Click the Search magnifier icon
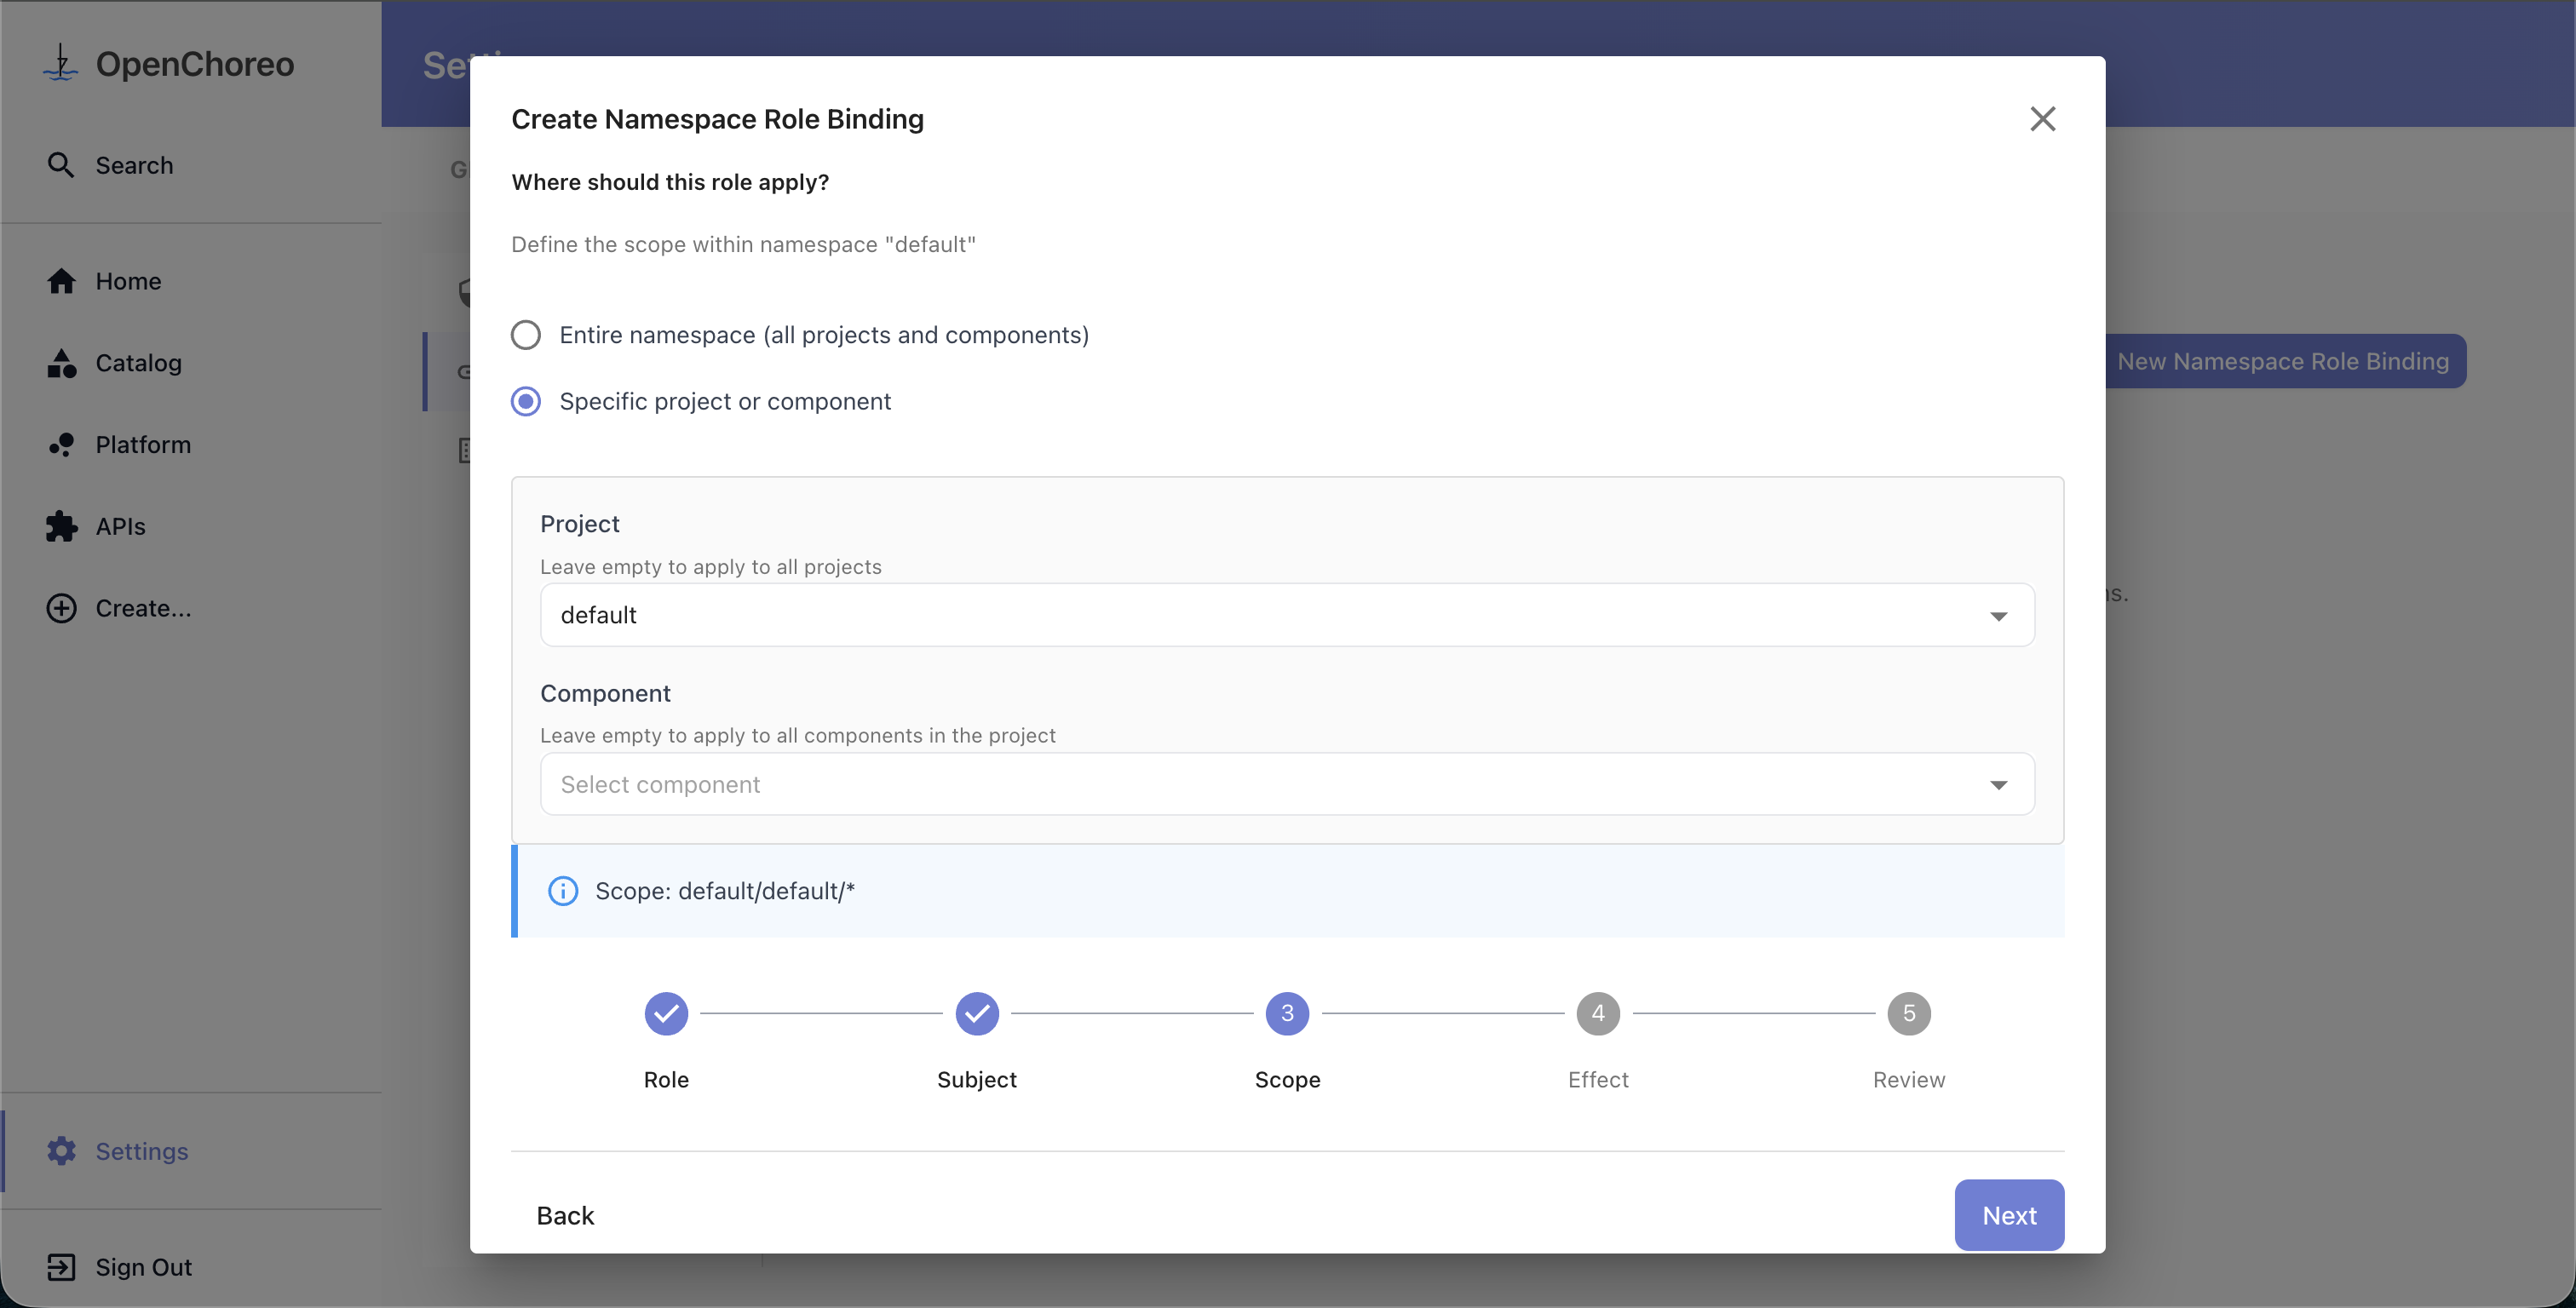 (61, 165)
